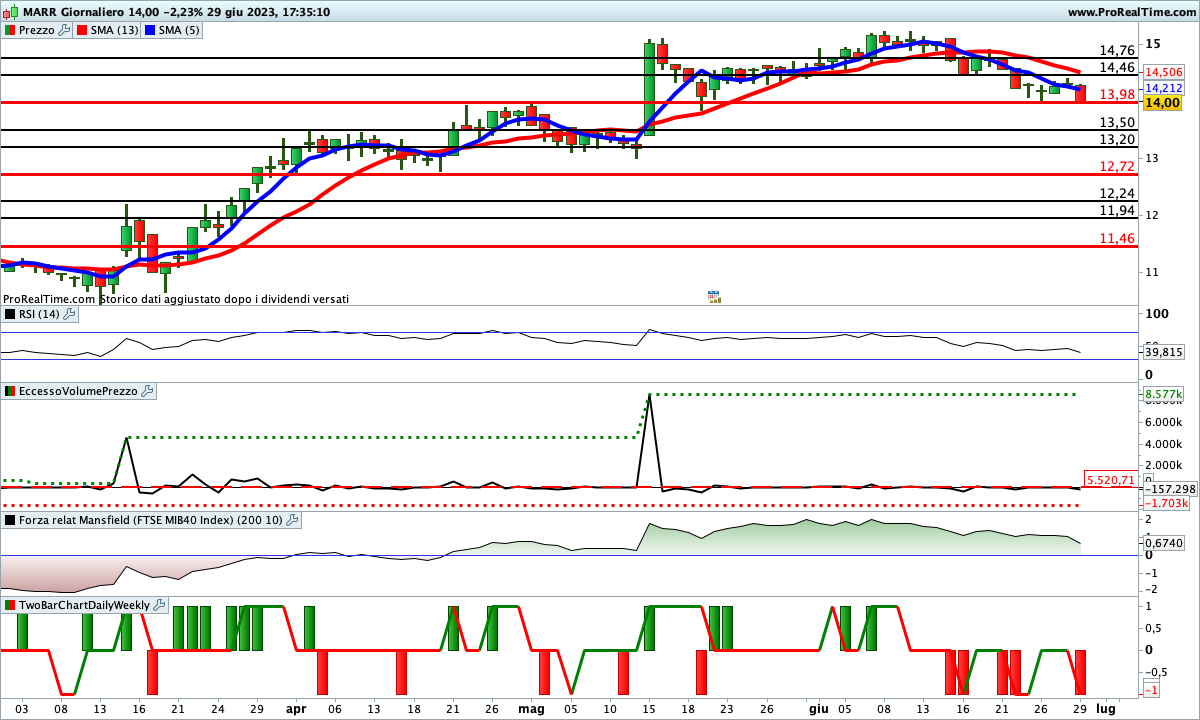This screenshot has width=1200, height=720.
Task: Click the 14,76 resistance level label
Action: coord(1117,50)
